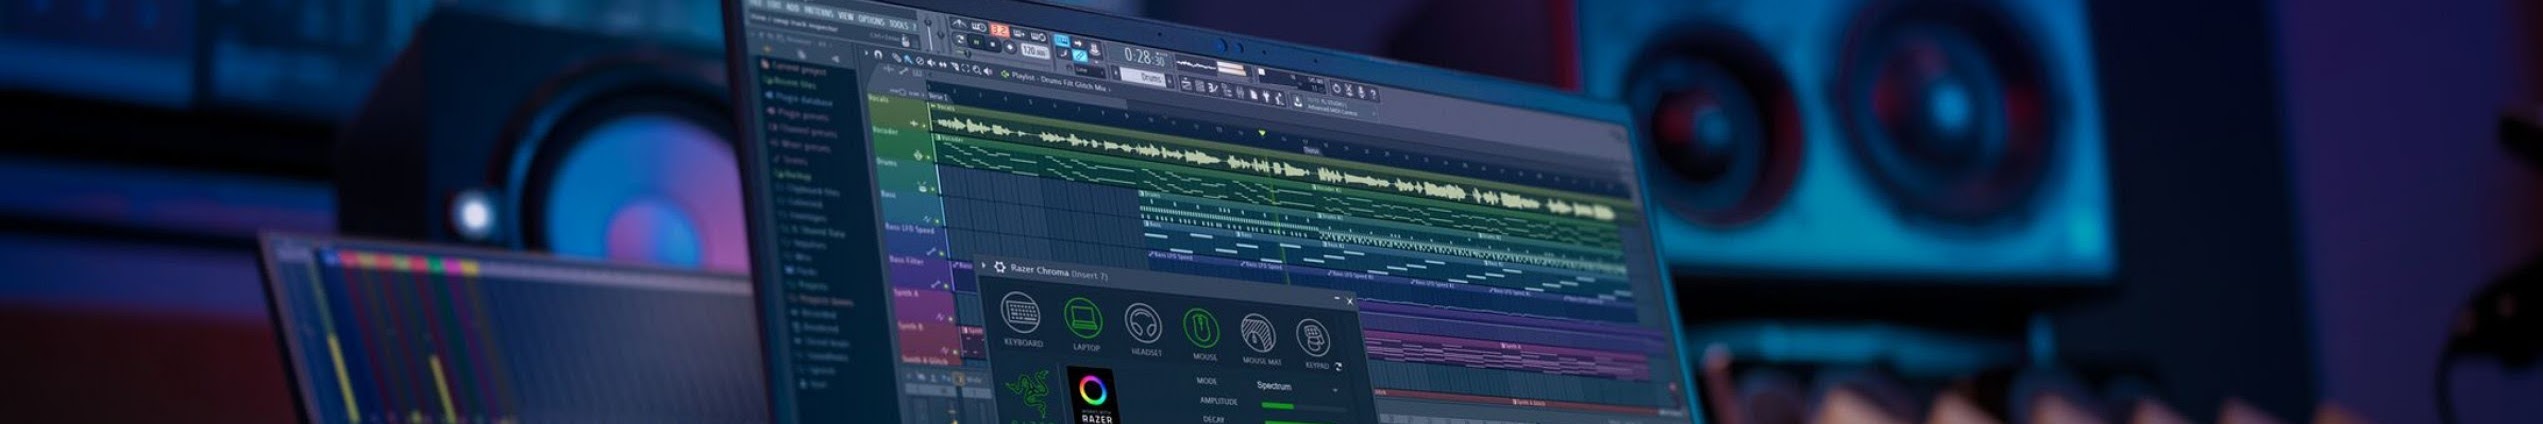The width and height of the screenshot is (2543, 424).
Task: Click the Stop transport button
Action: (x=992, y=44)
